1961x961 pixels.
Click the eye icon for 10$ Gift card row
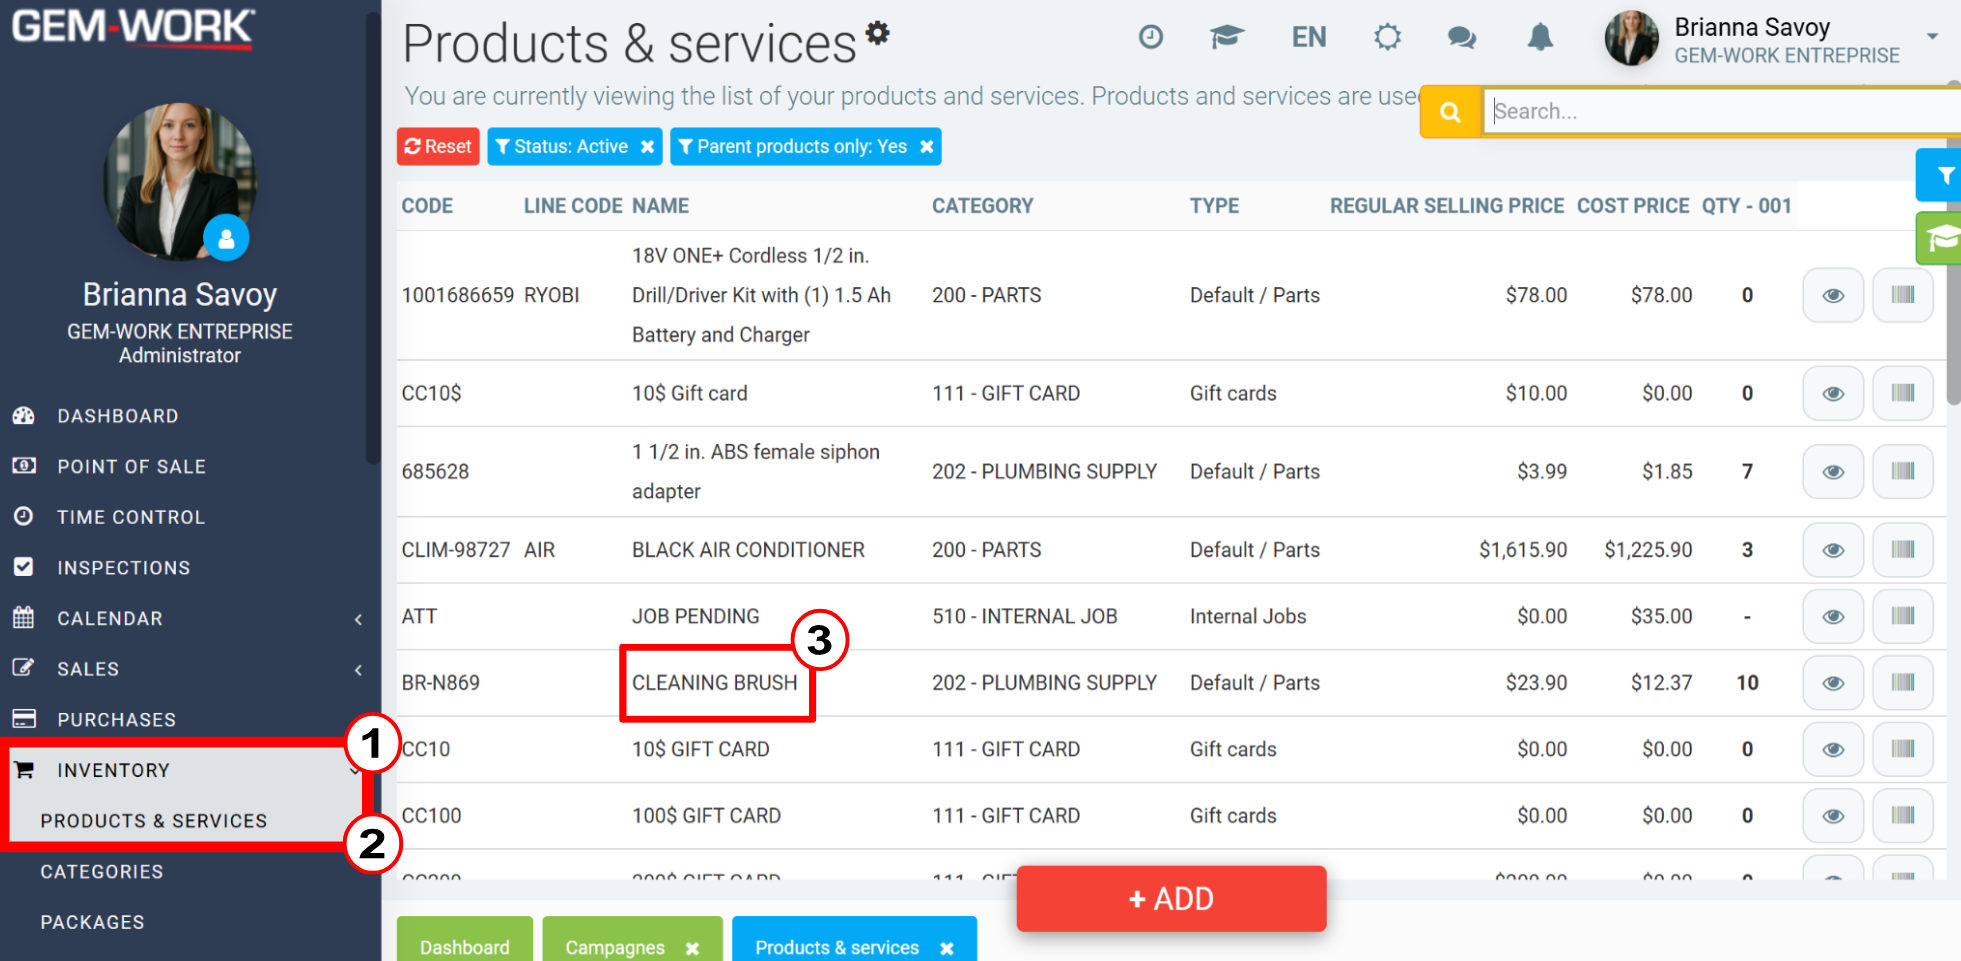1833,393
